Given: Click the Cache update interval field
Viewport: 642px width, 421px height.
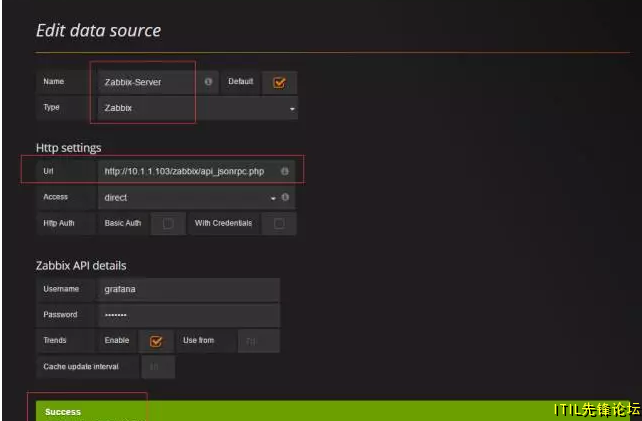Looking at the screenshot, I should (158, 367).
